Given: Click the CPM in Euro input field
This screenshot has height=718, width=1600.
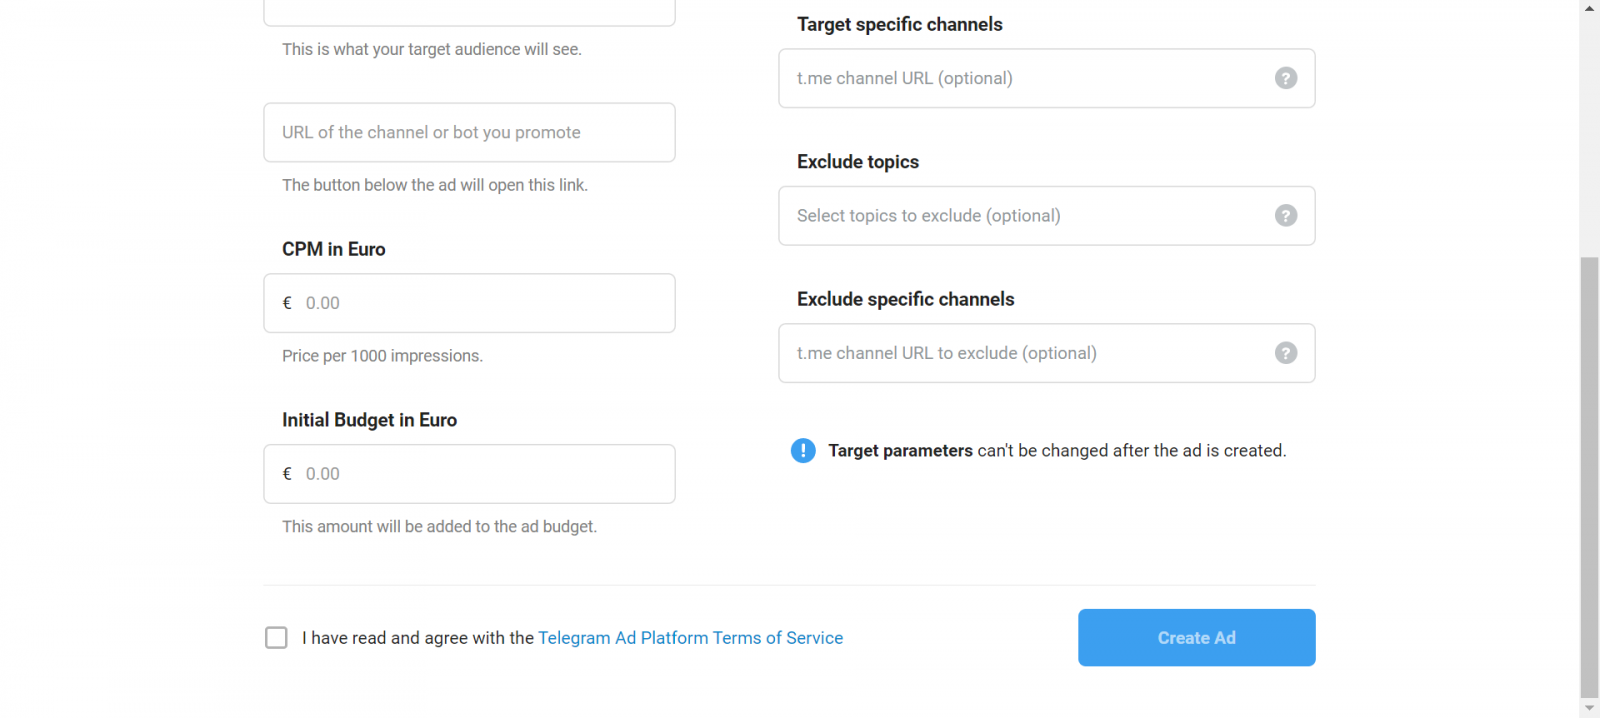Looking at the screenshot, I should pyautogui.click(x=480, y=303).
